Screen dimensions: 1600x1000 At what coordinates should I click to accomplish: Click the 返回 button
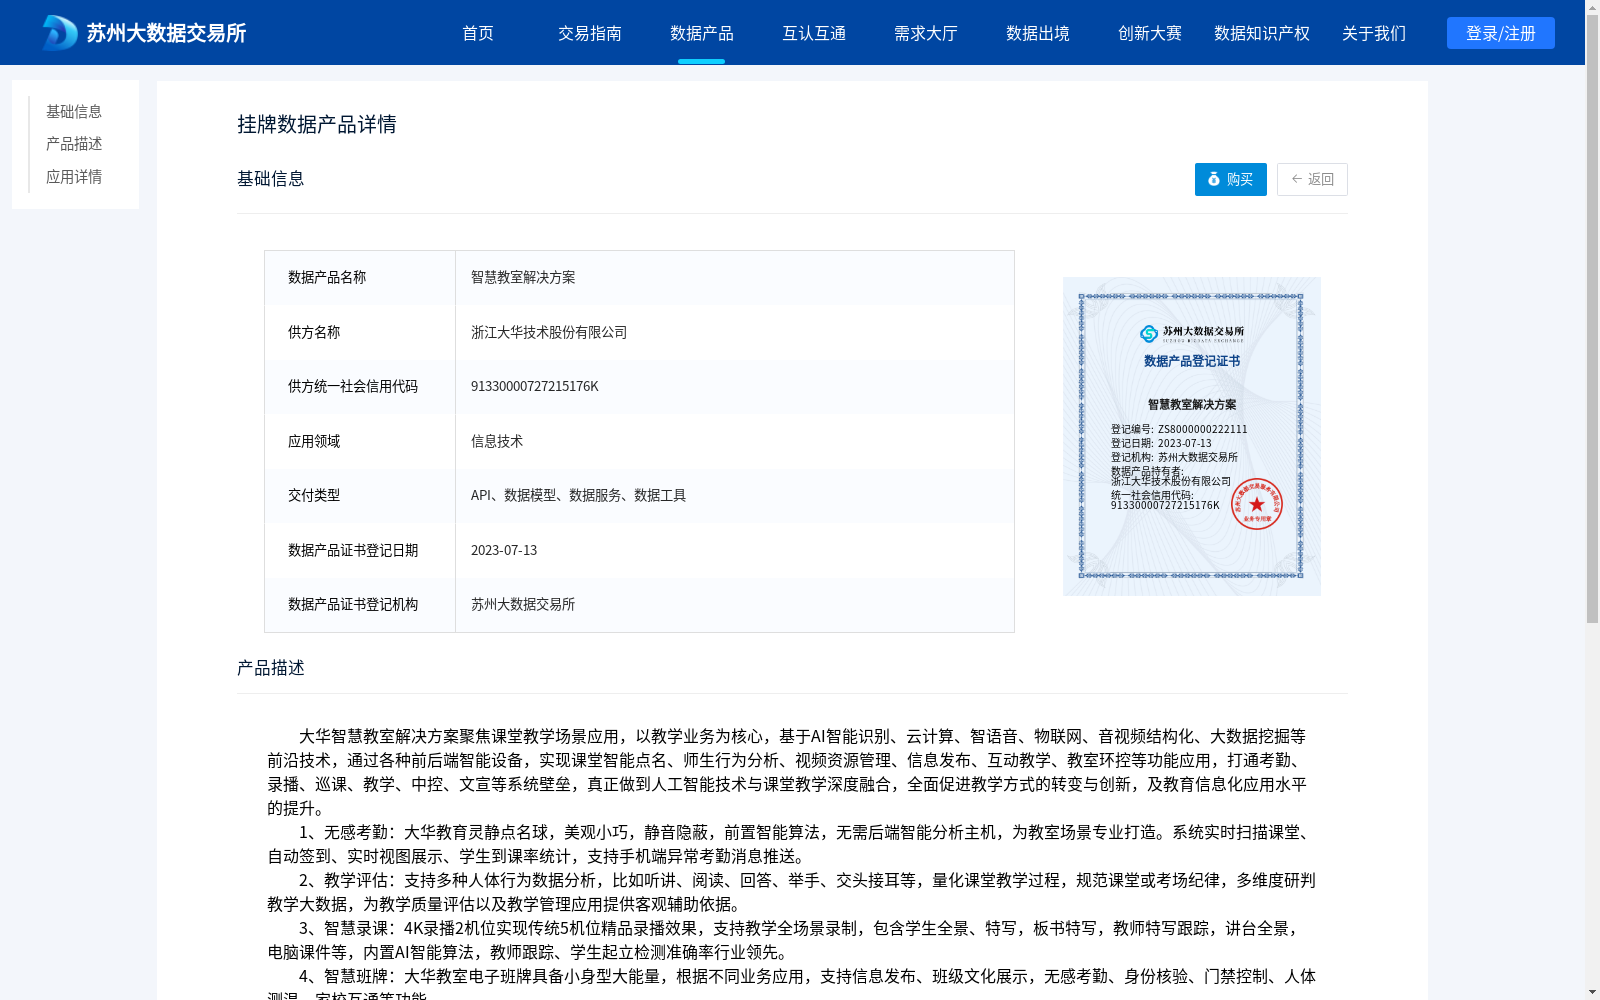click(1312, 179)
